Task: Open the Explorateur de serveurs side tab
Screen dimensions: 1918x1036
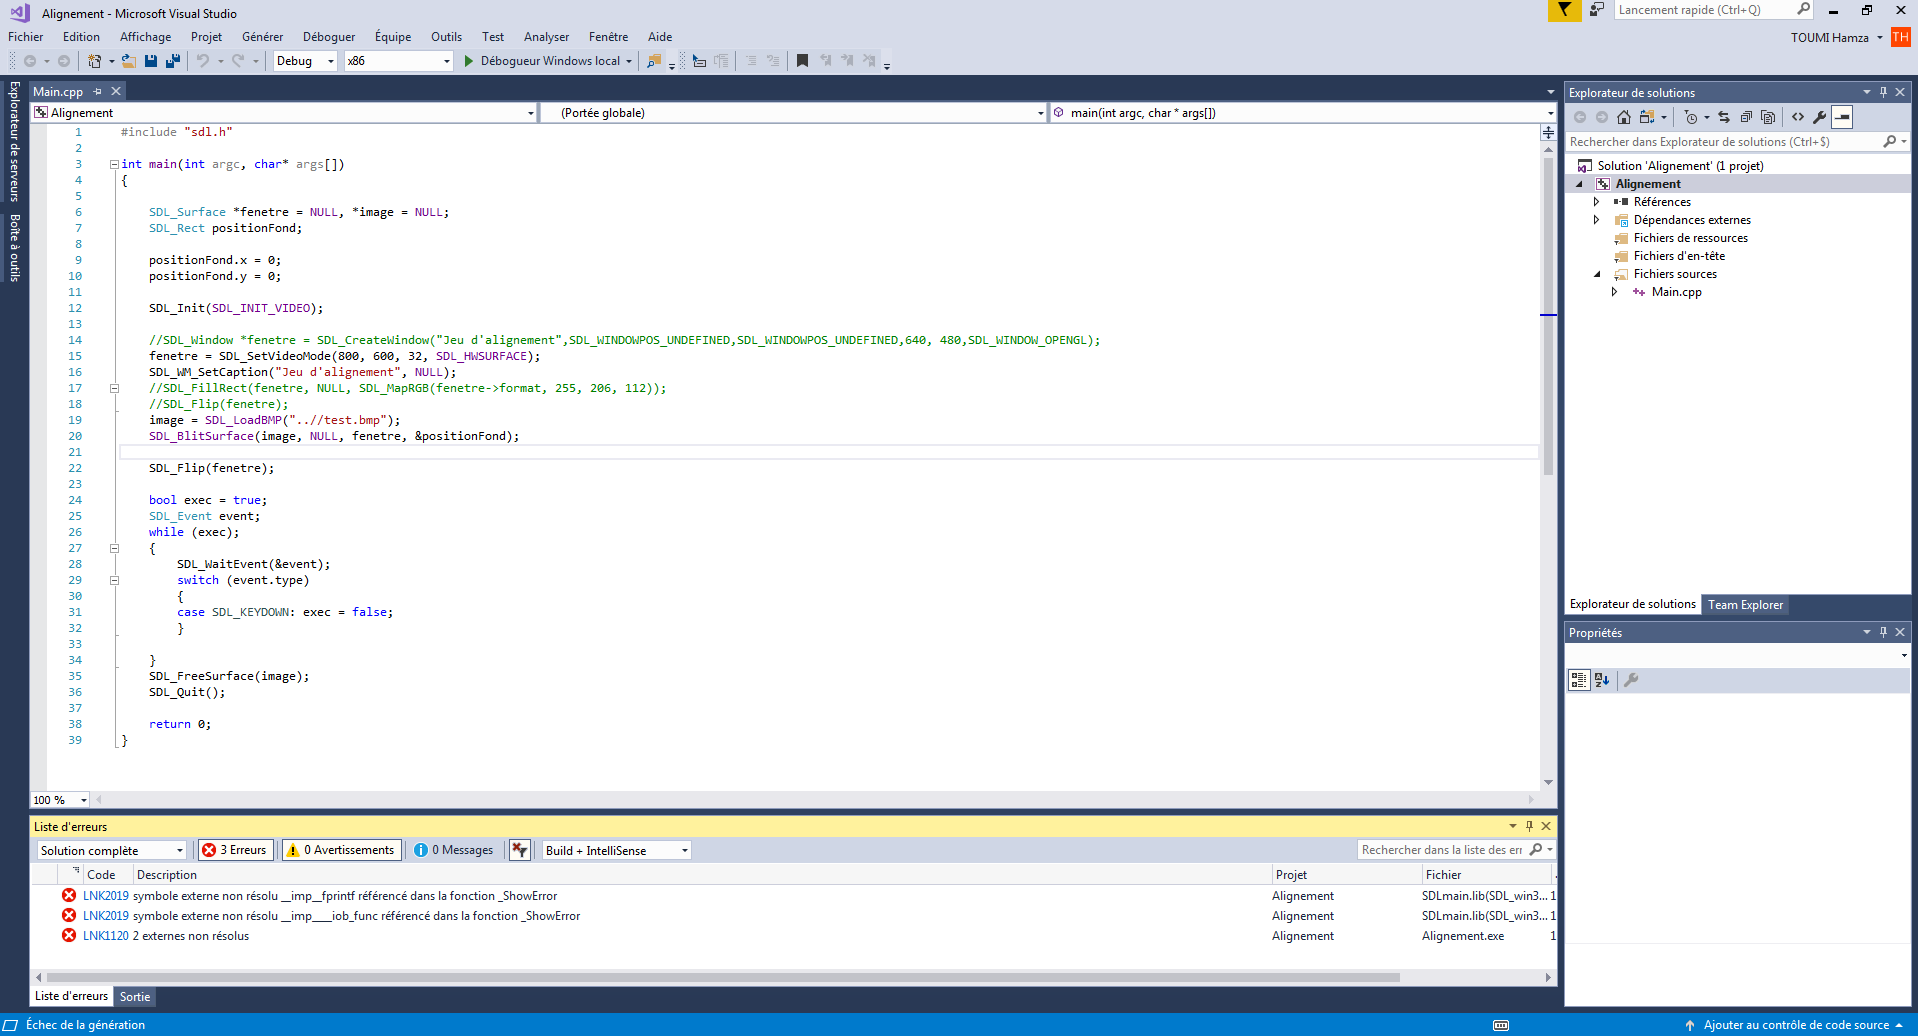Action: 14,141
